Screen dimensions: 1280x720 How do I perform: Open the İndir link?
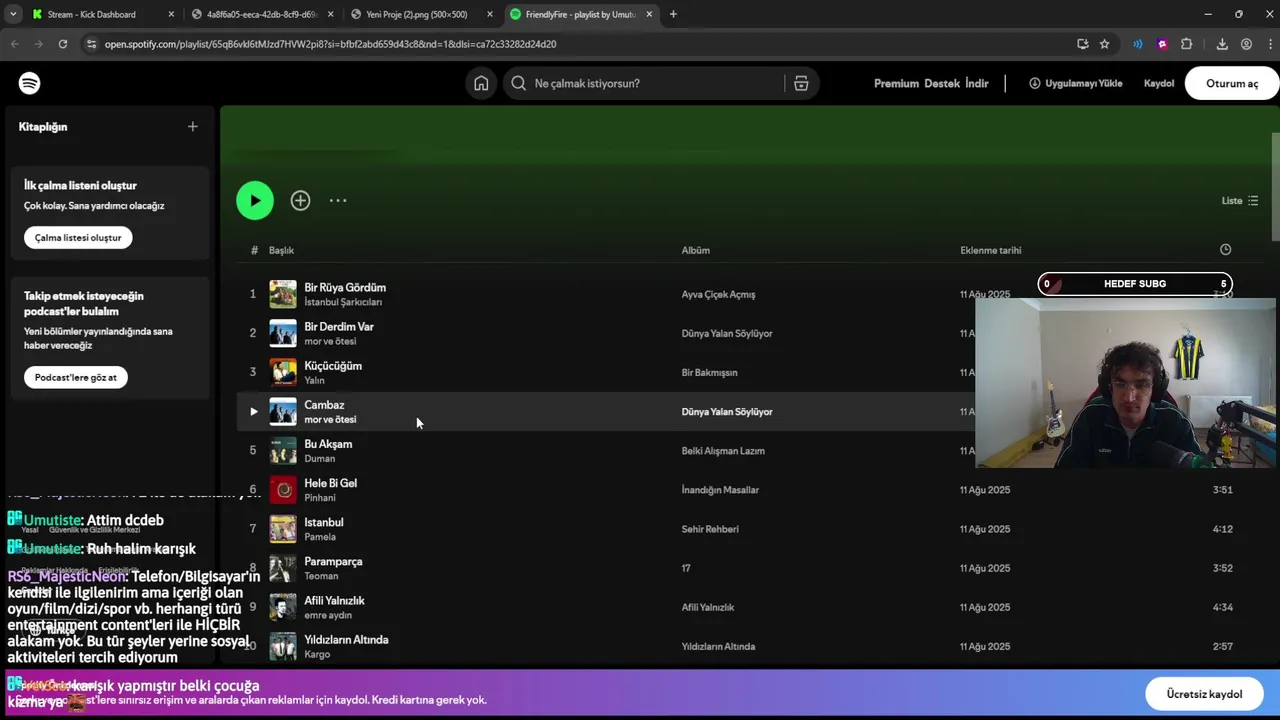pos(977,83)
